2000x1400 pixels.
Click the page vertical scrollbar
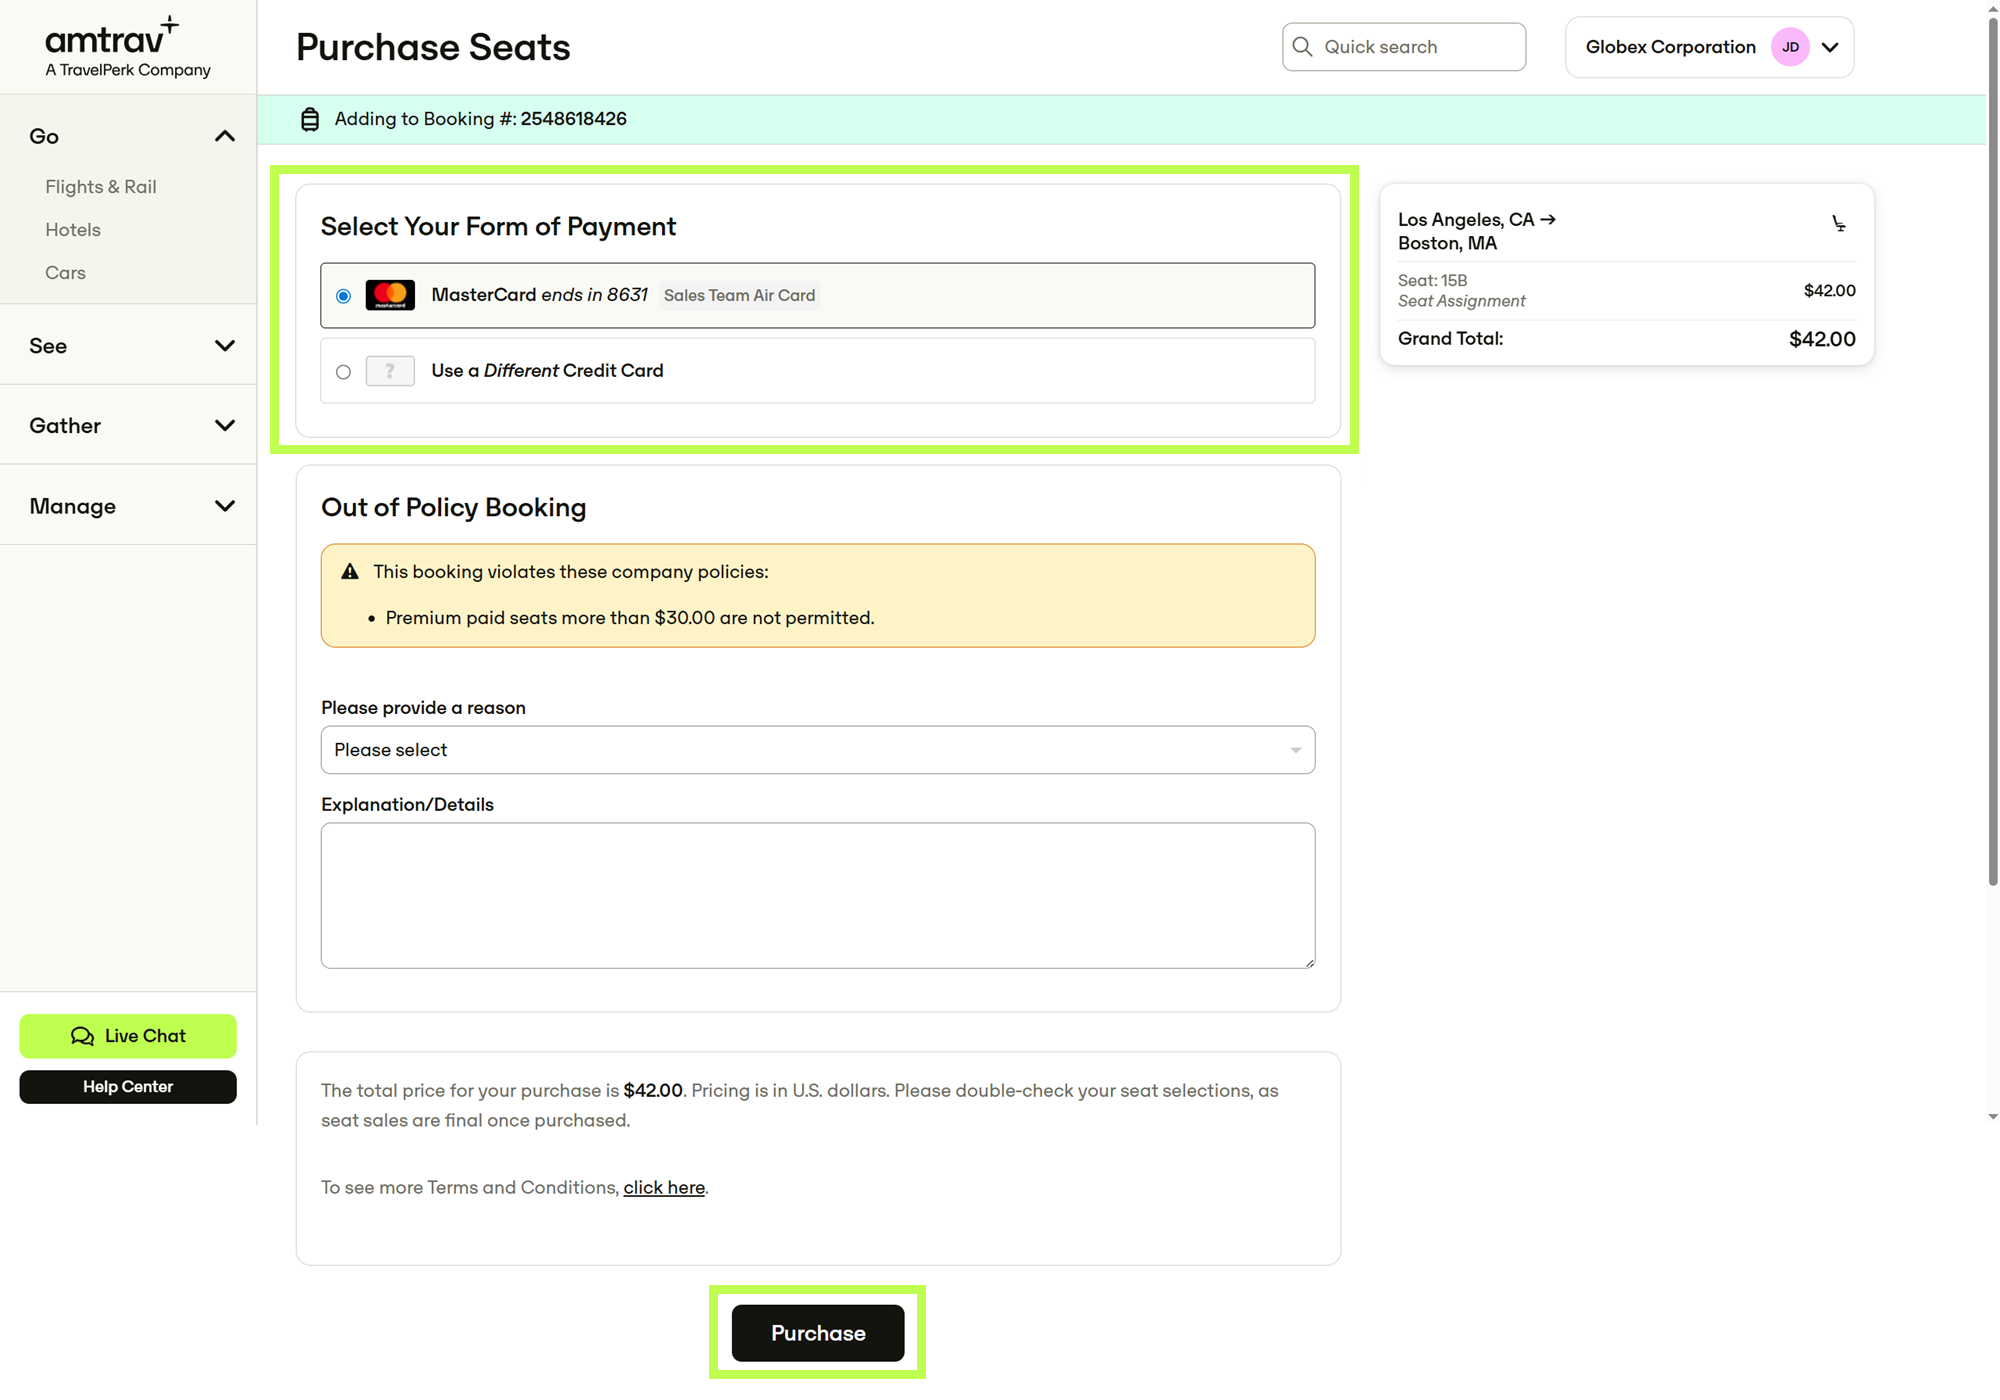pos(1992,450)
